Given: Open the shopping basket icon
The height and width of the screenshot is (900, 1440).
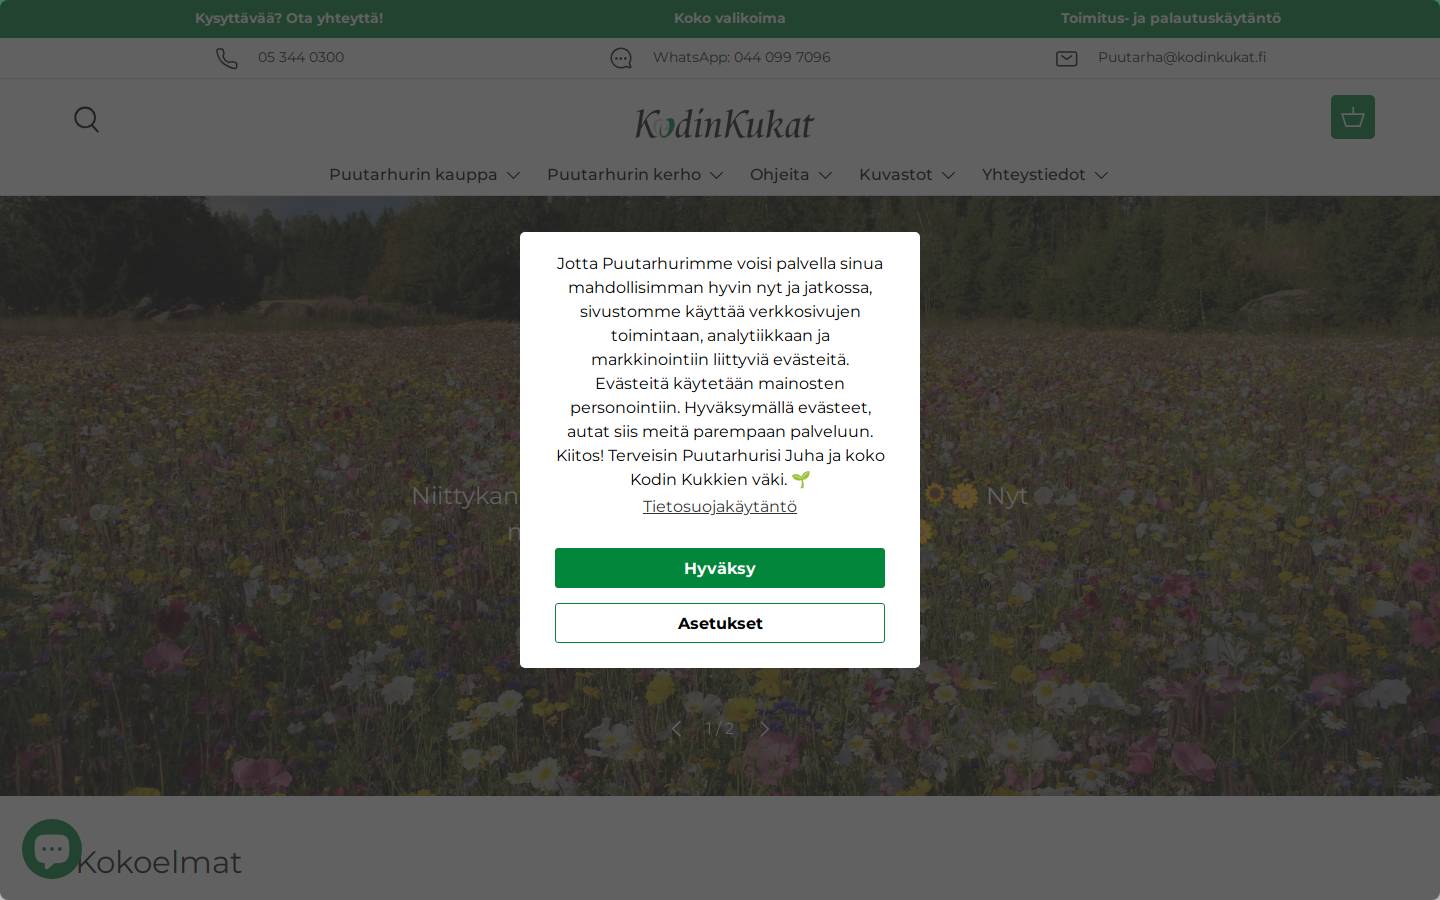Looking at the screenshot, I should [1352, 117].
